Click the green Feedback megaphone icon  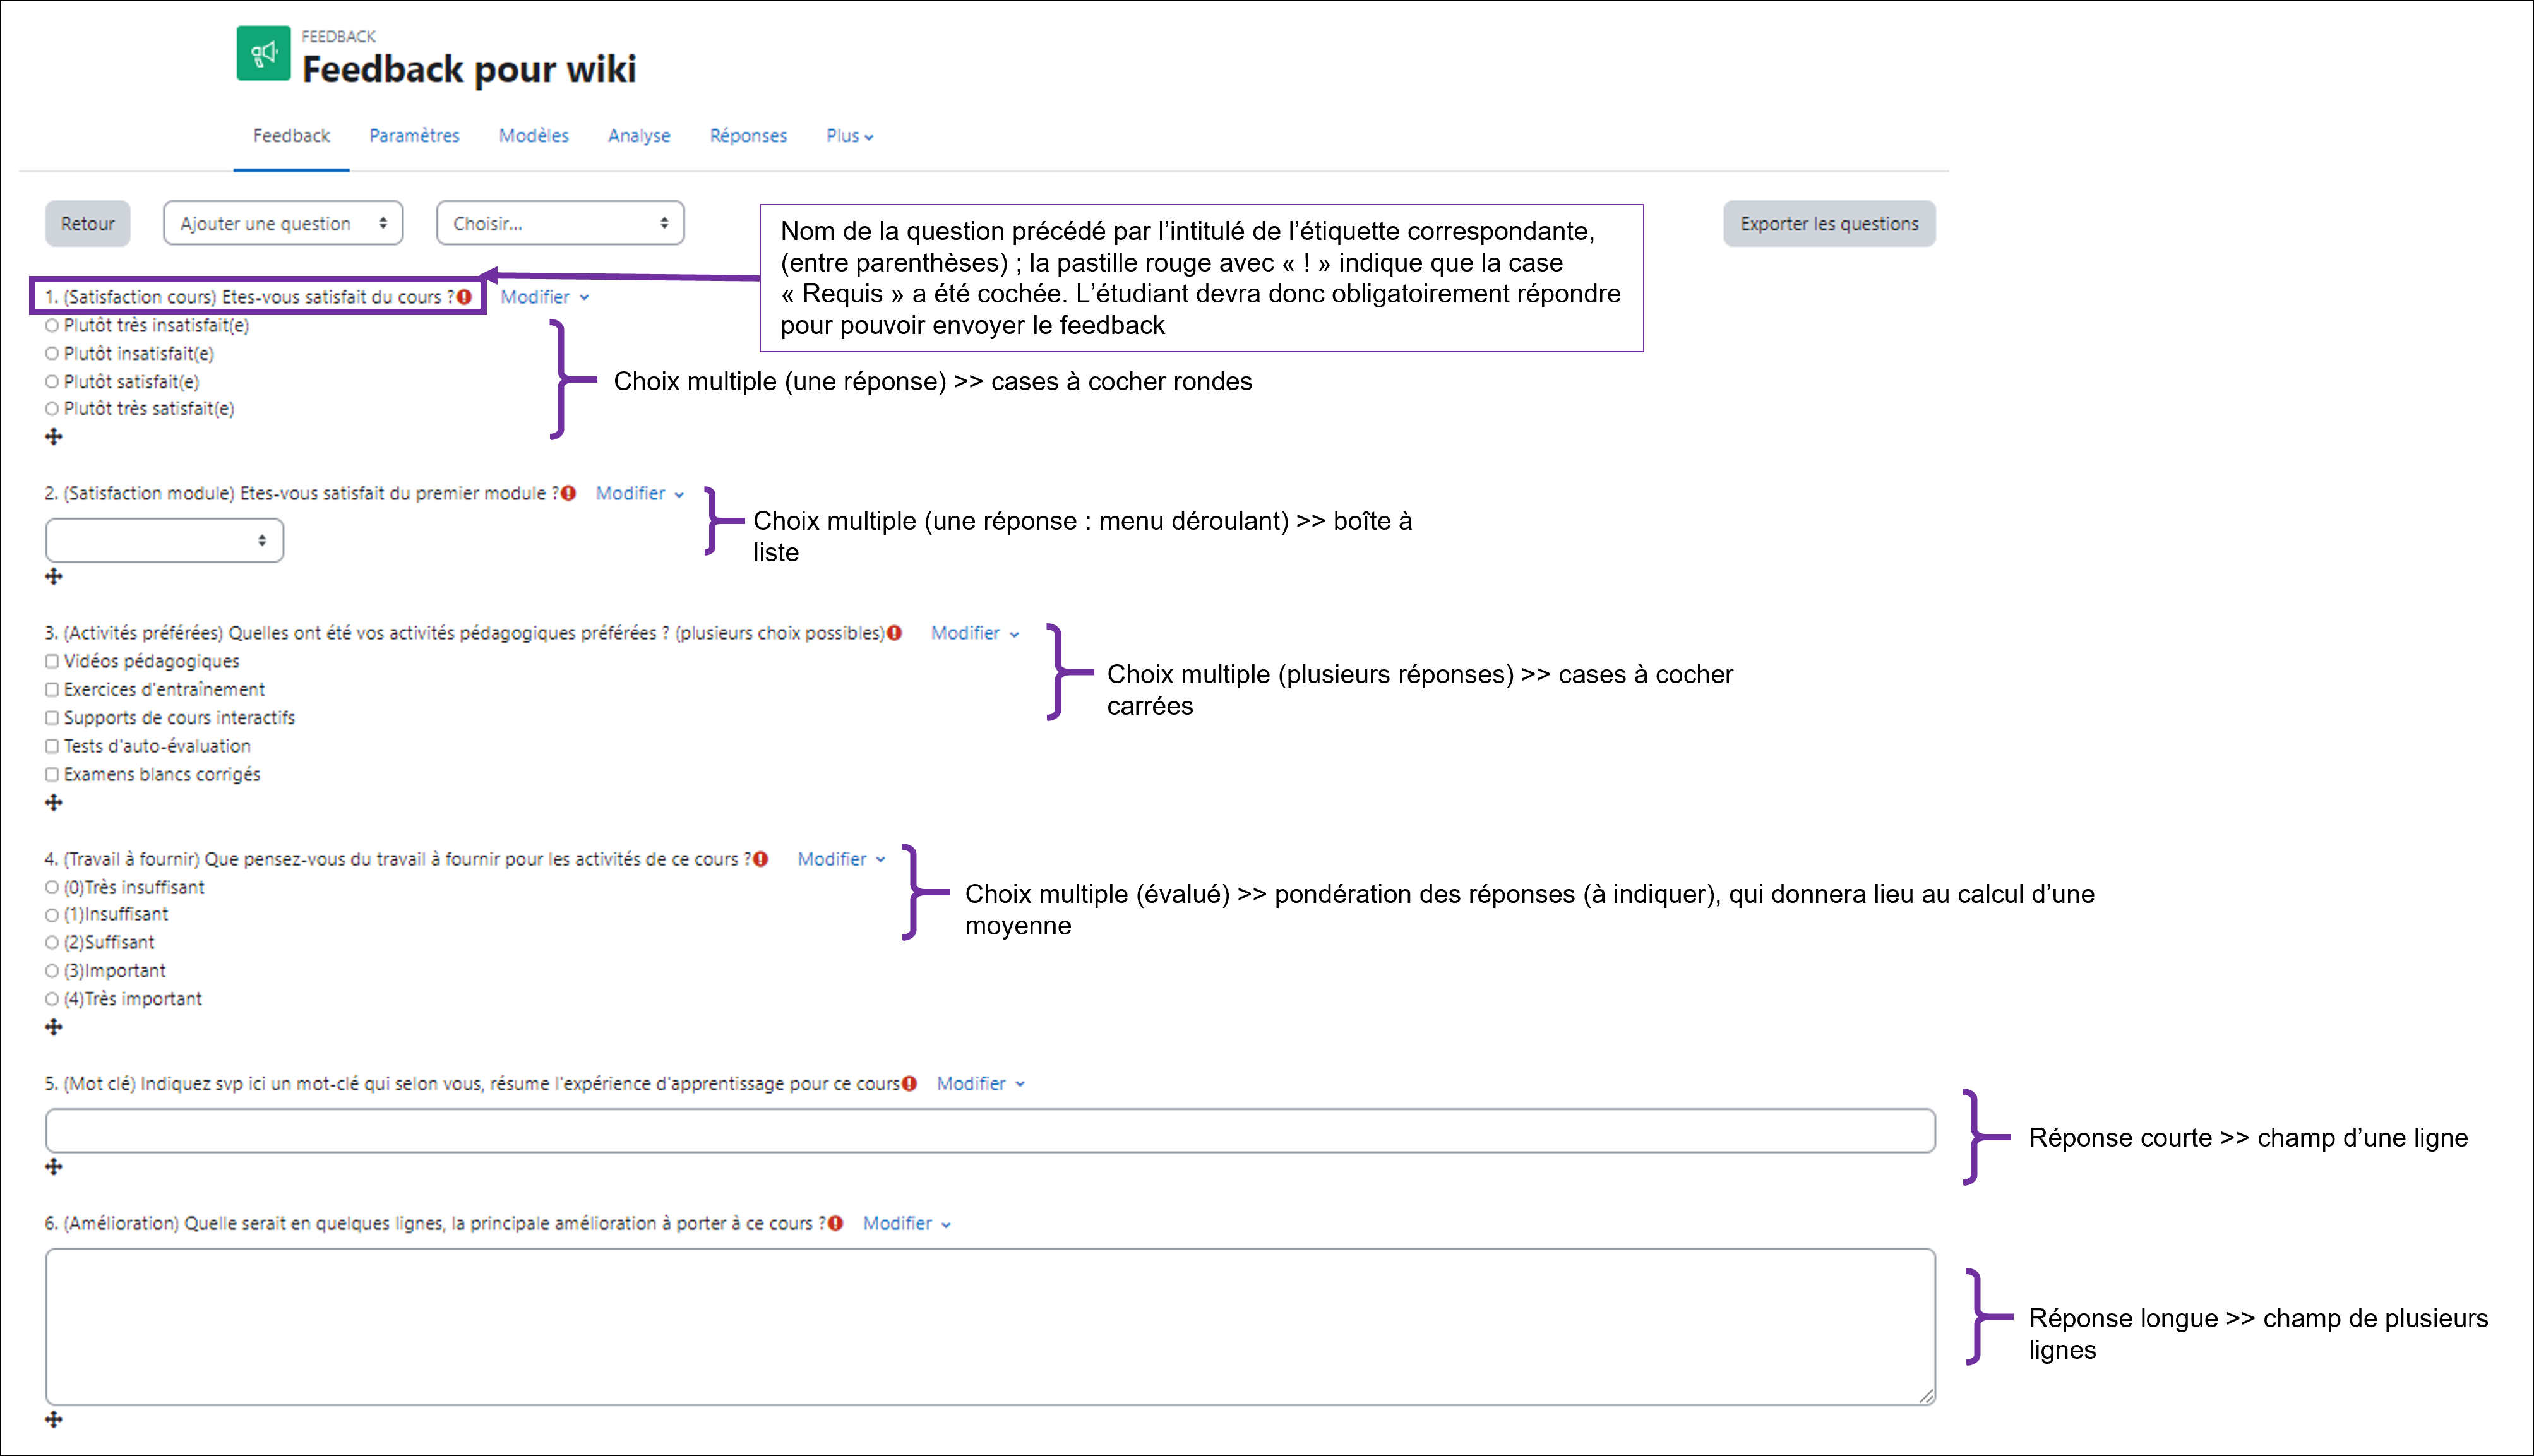(x=263, y=53)
